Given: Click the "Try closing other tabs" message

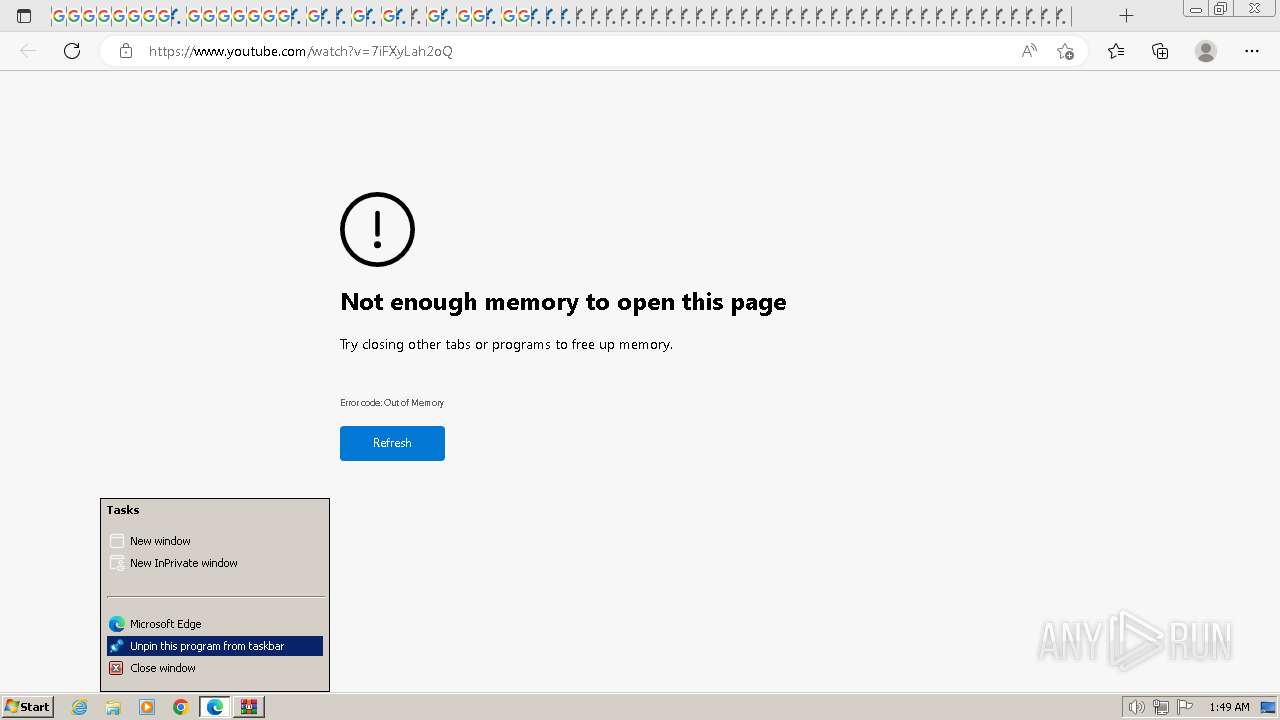Looking at the screenshot, I should pos(506,344).
